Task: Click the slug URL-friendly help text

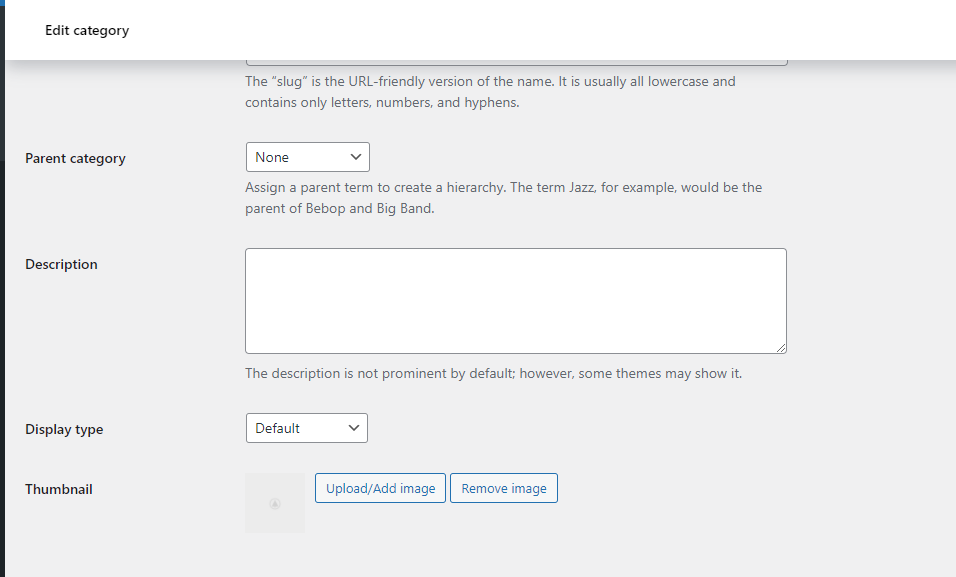Action: (490, 91)
